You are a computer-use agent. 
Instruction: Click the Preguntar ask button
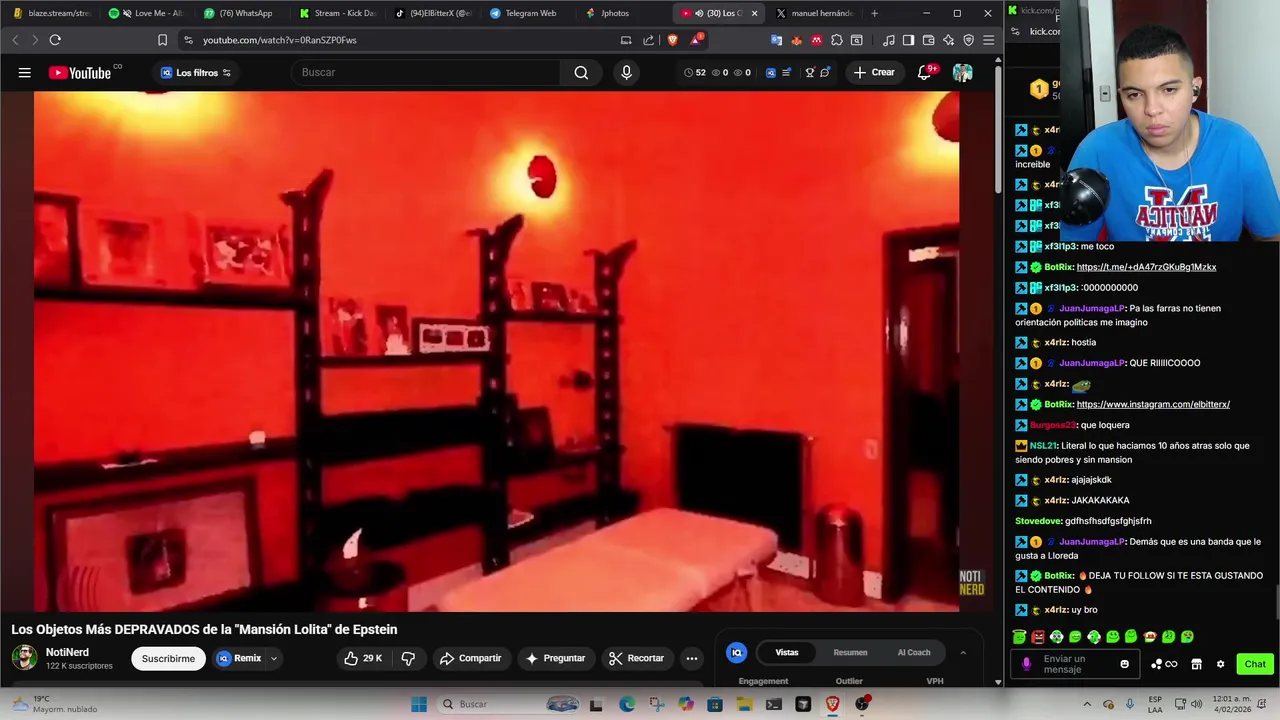tap(555, 658)
